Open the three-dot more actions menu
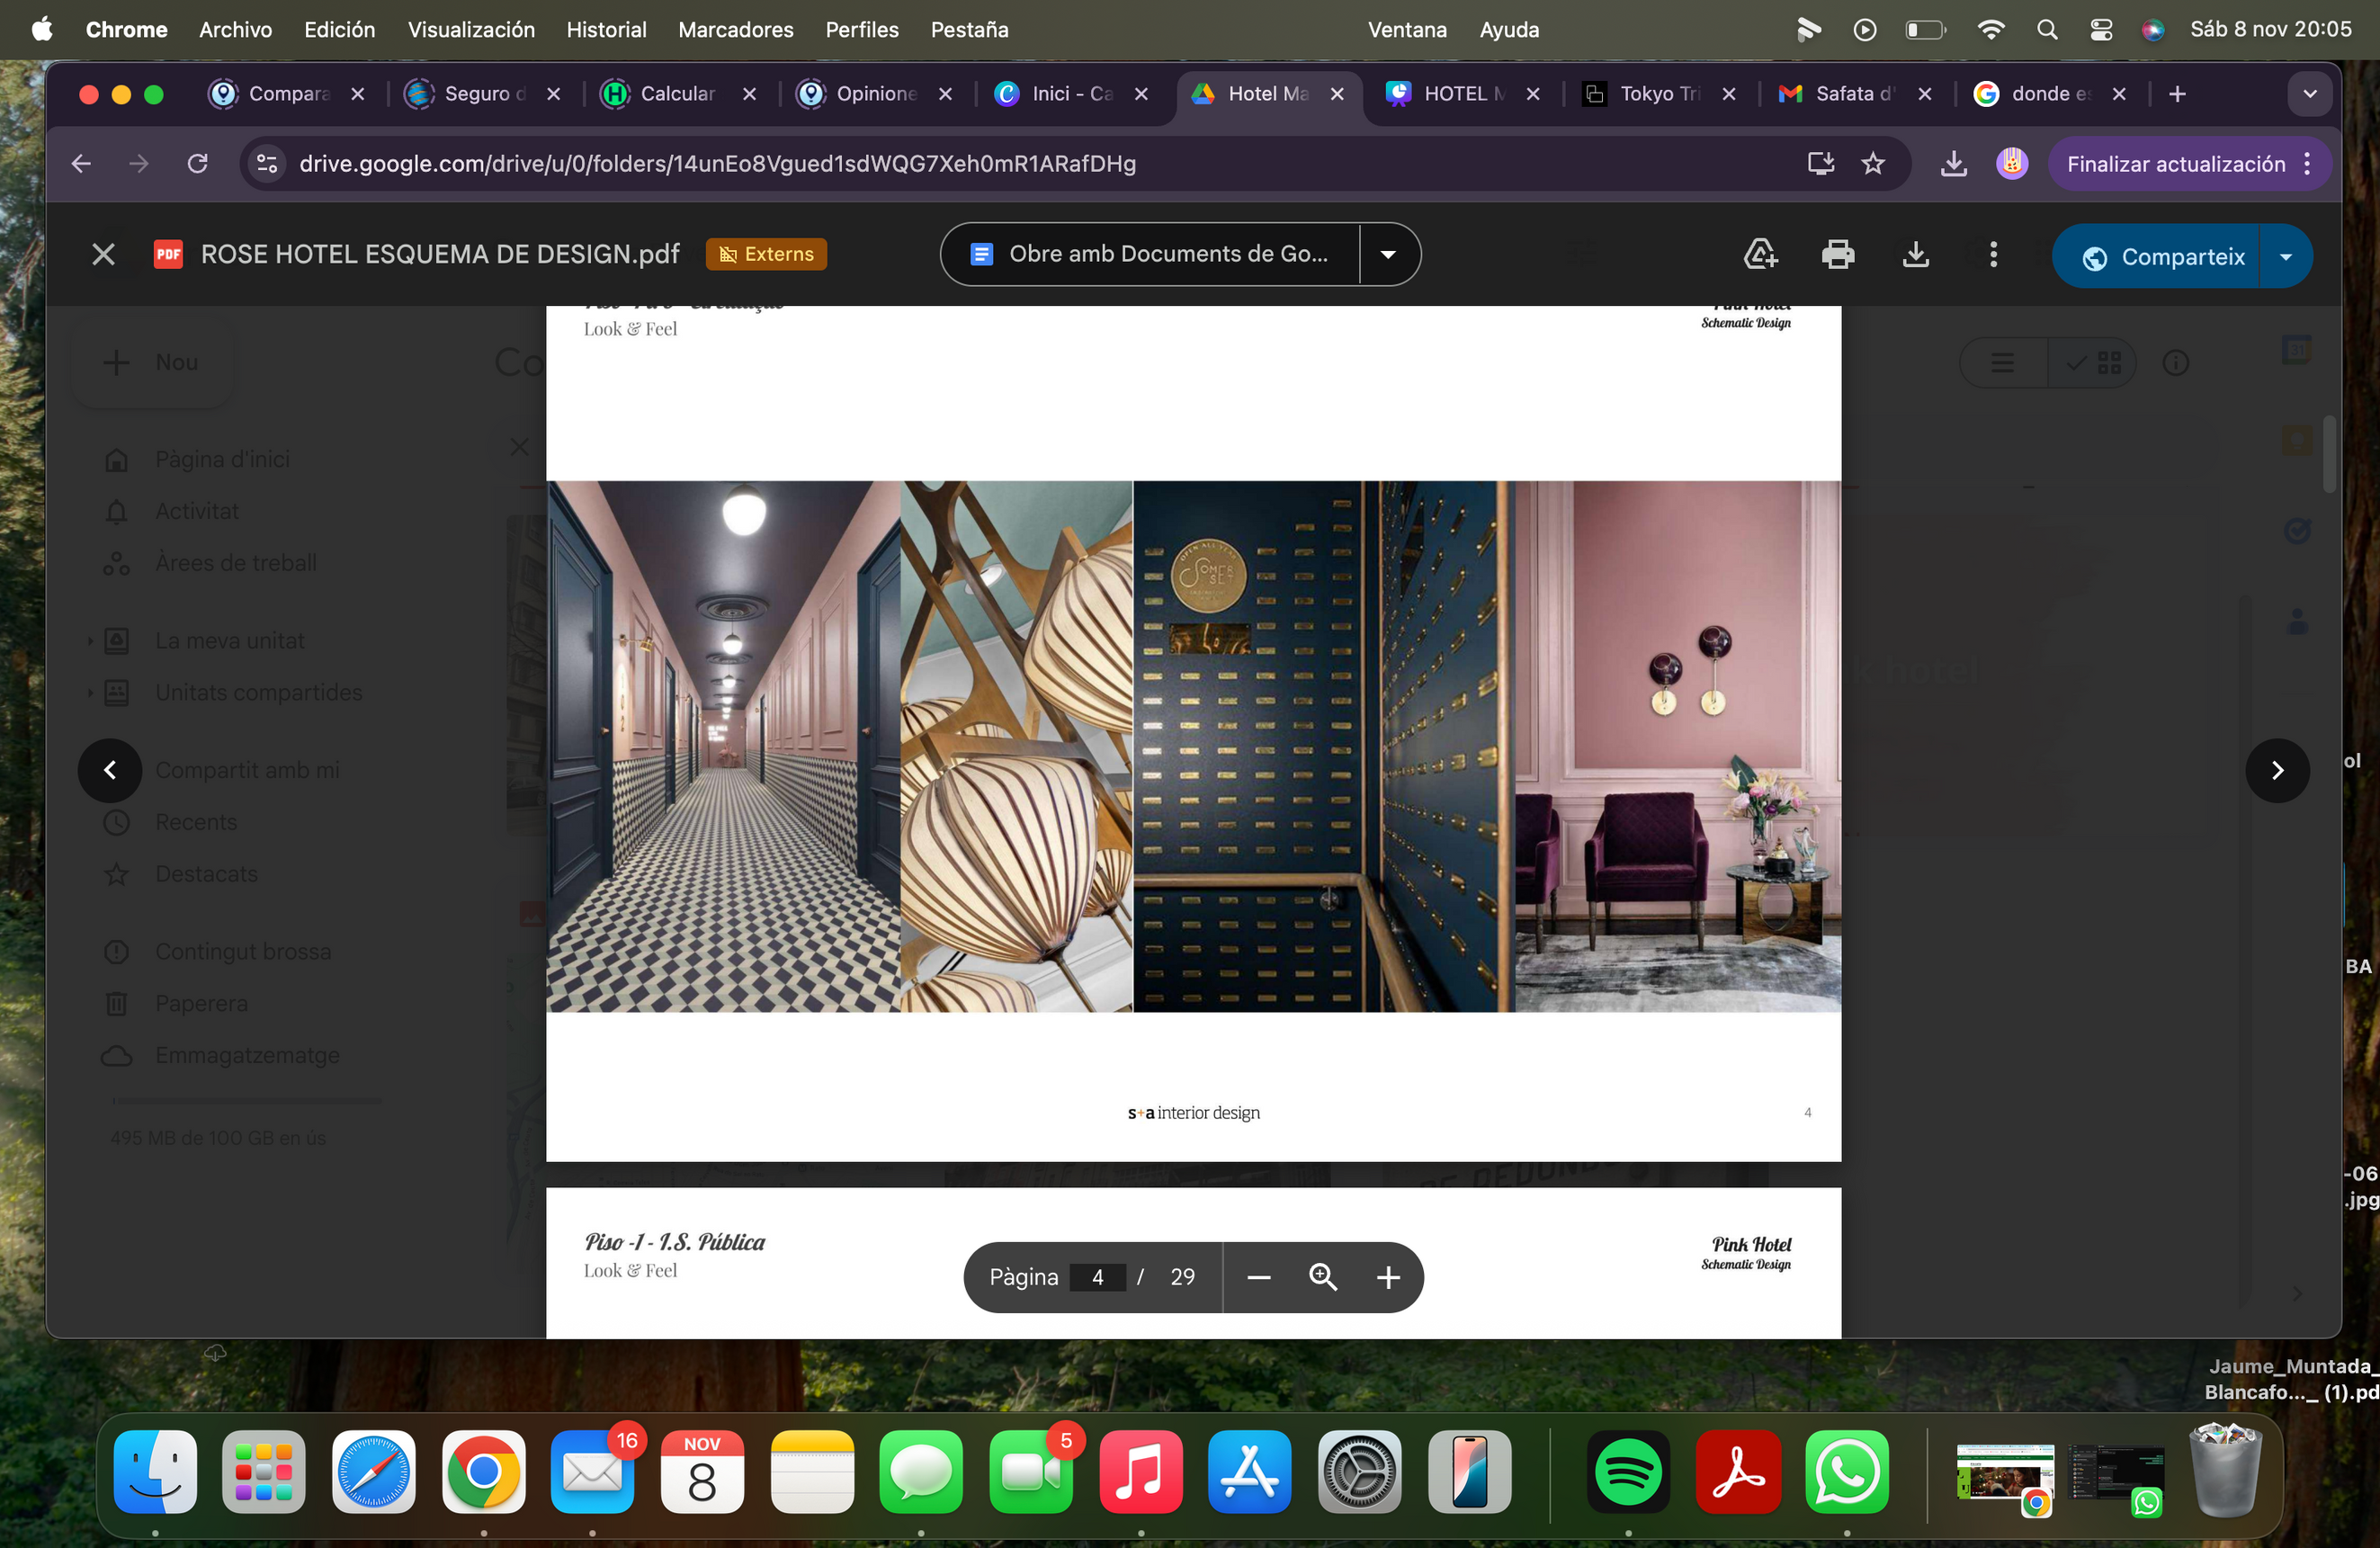 (x=1993, y=255)
